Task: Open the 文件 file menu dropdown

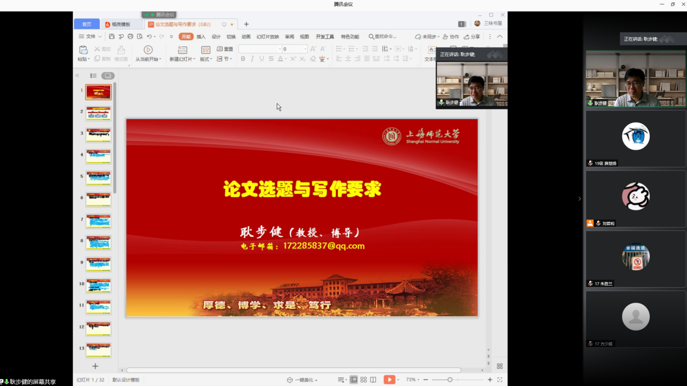Action: click(90, 36)
